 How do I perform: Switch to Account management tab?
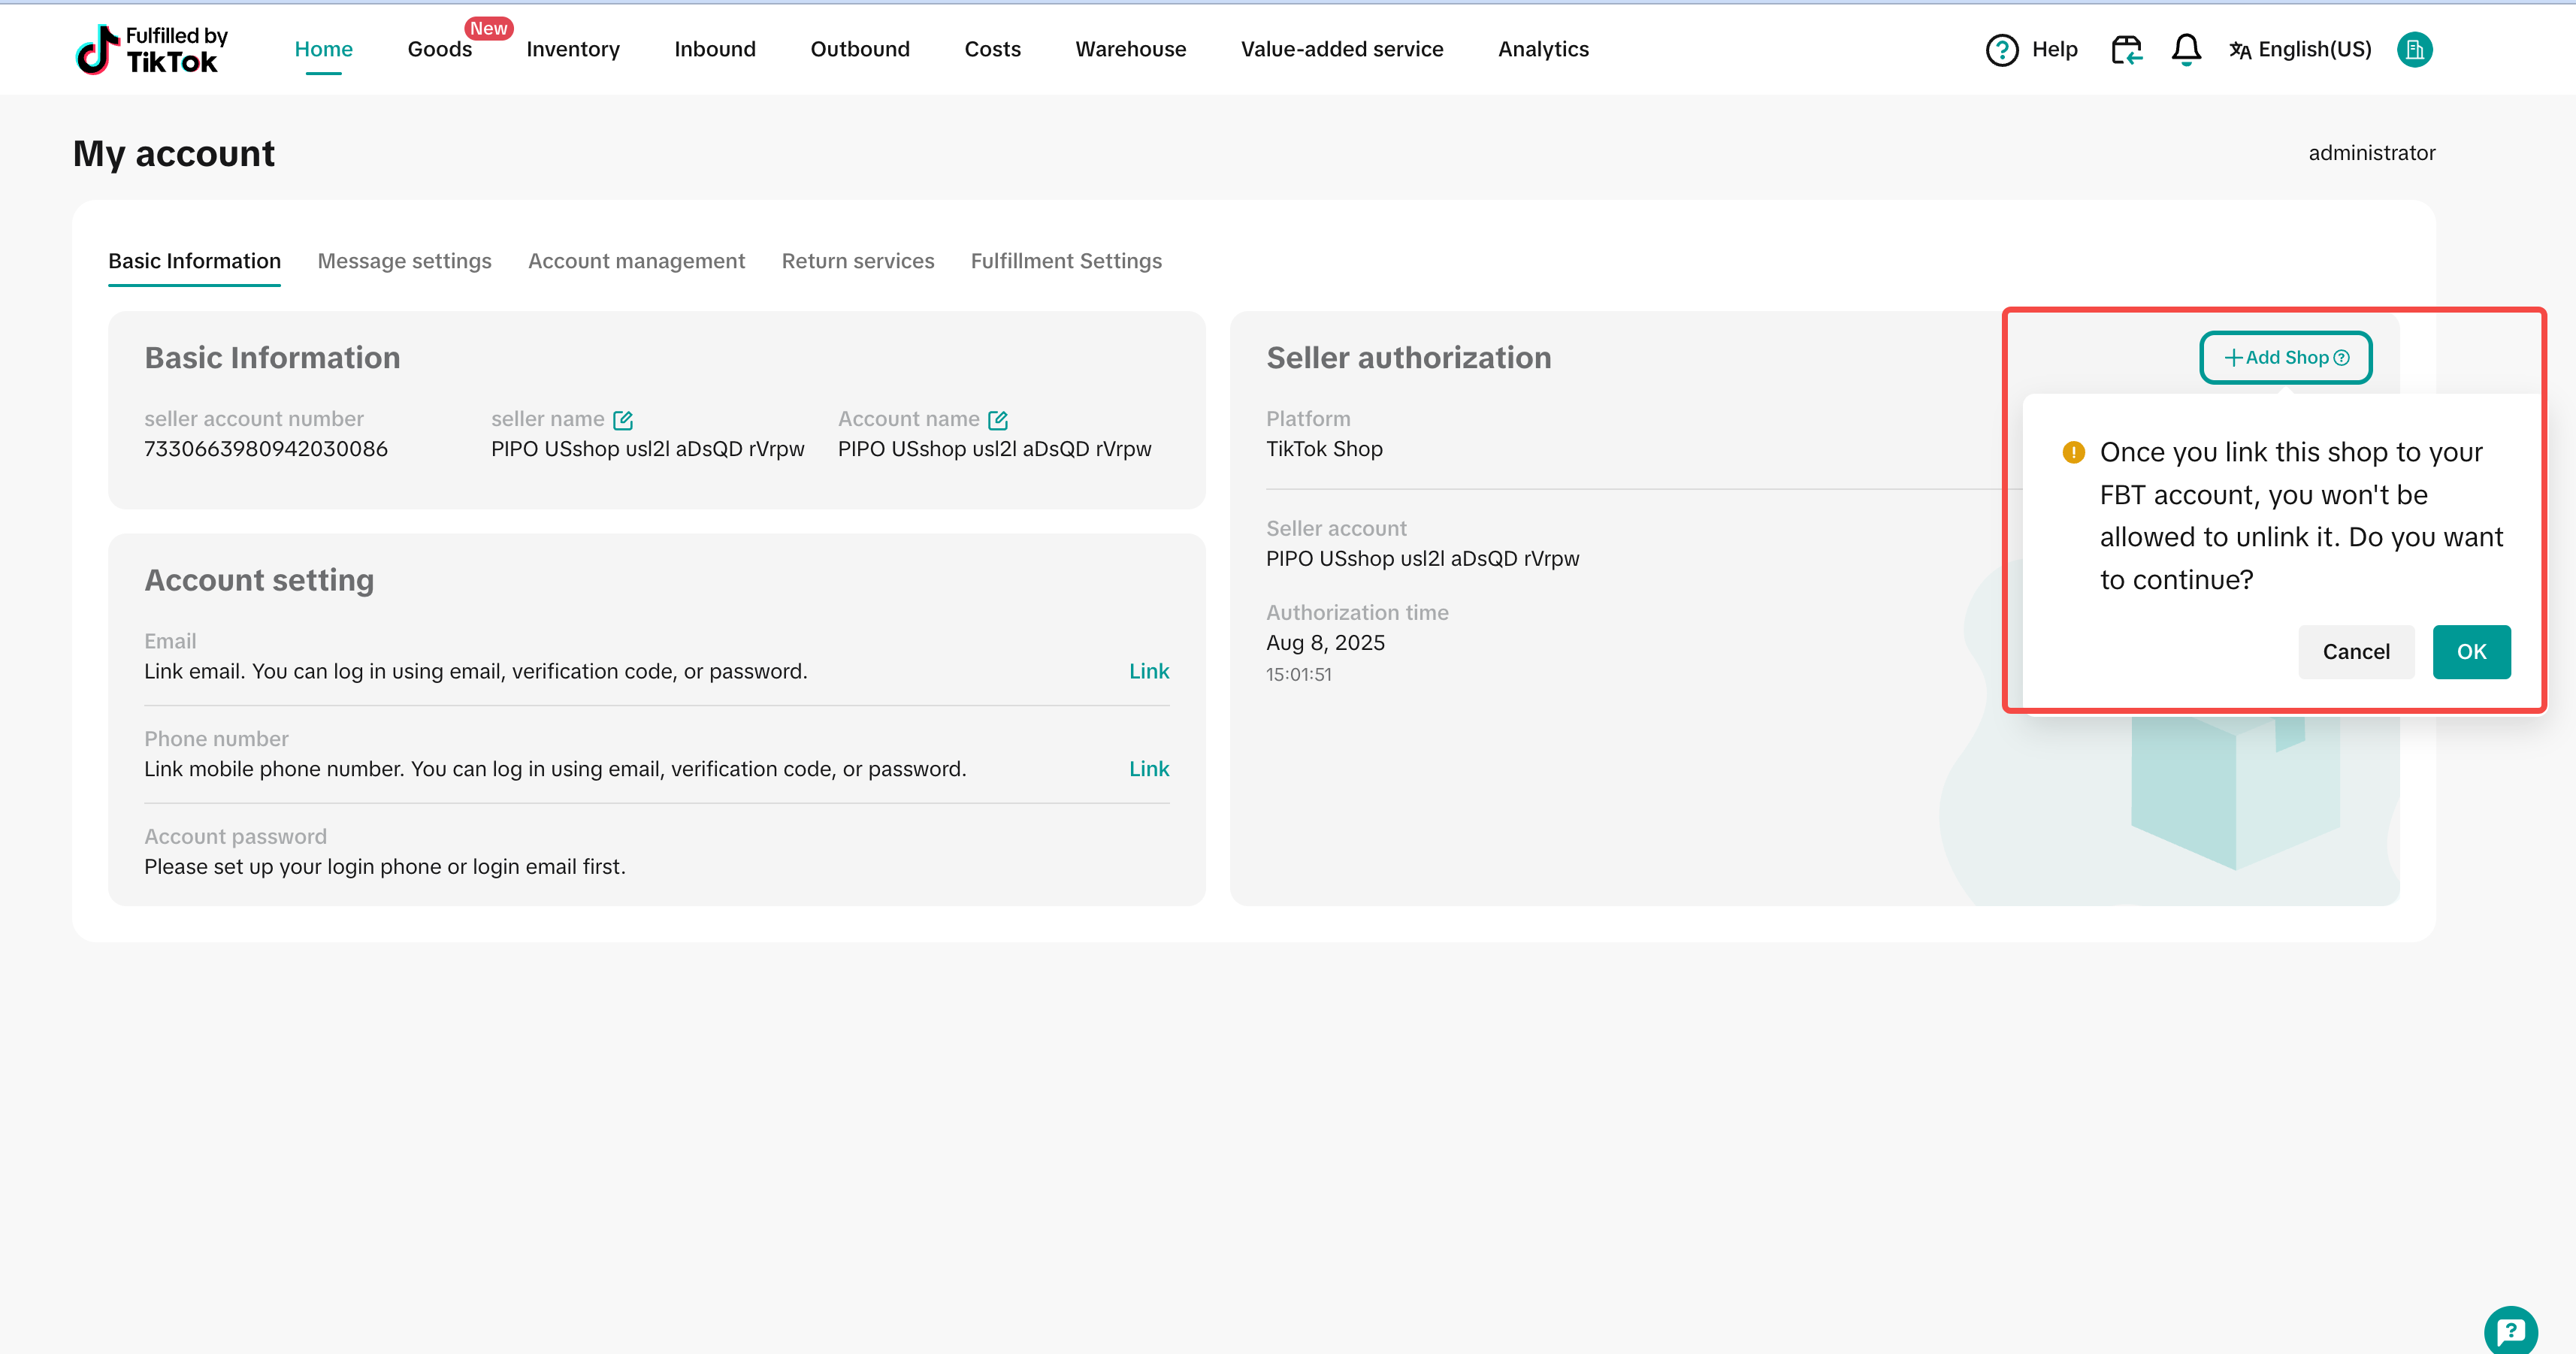(x=636, y=261)
